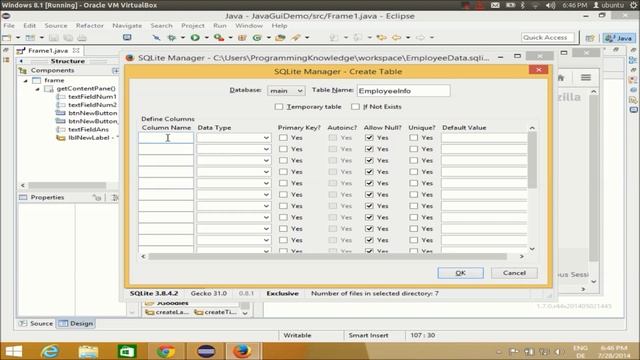The image size is (640, 360).
Task: Open the SQLite Manager hamburger menu icon
Action: point(586,78)
